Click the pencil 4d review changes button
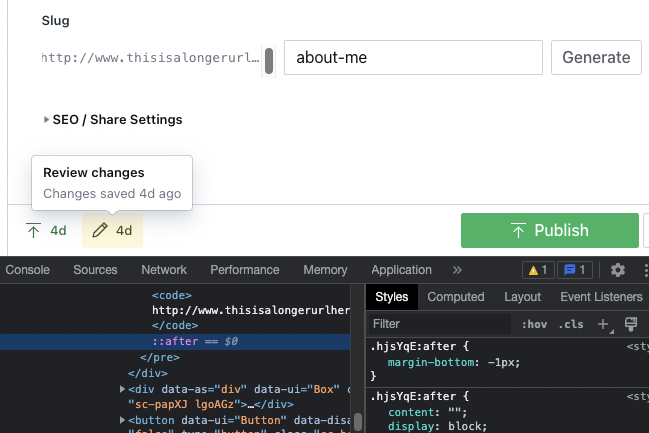The width and height of the screenshot is (649, 433). tap(112, 231)
